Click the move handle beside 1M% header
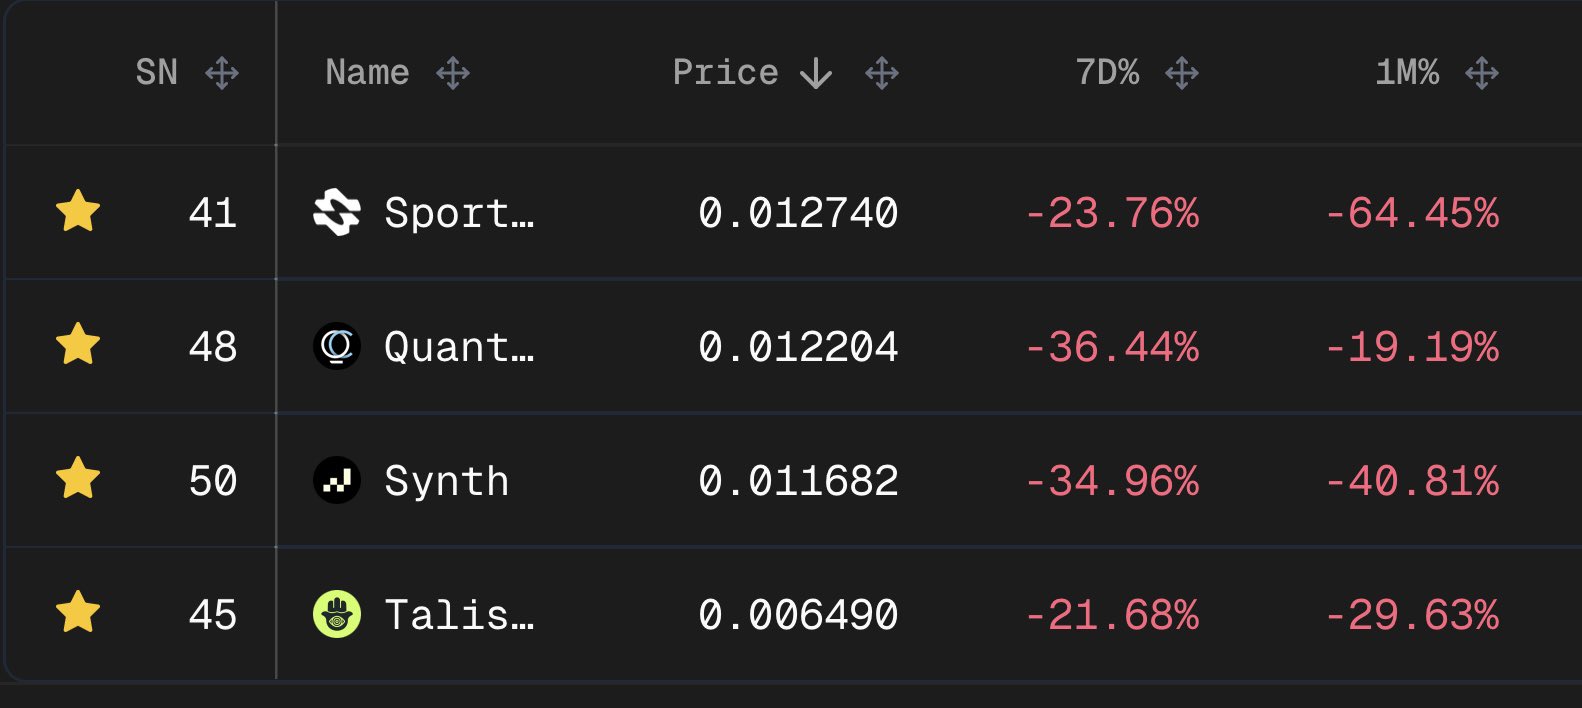Image resolution: width=1582 pixels, height=708 pixels. pyautogui.click(x=1482, y=73)
